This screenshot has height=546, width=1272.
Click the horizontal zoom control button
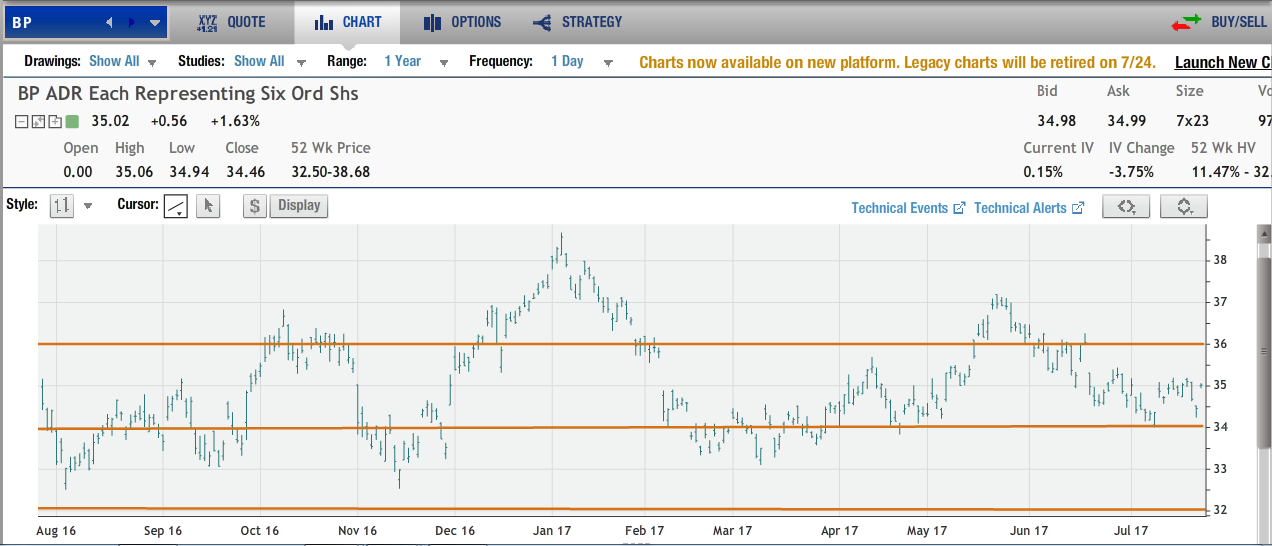1126,207
